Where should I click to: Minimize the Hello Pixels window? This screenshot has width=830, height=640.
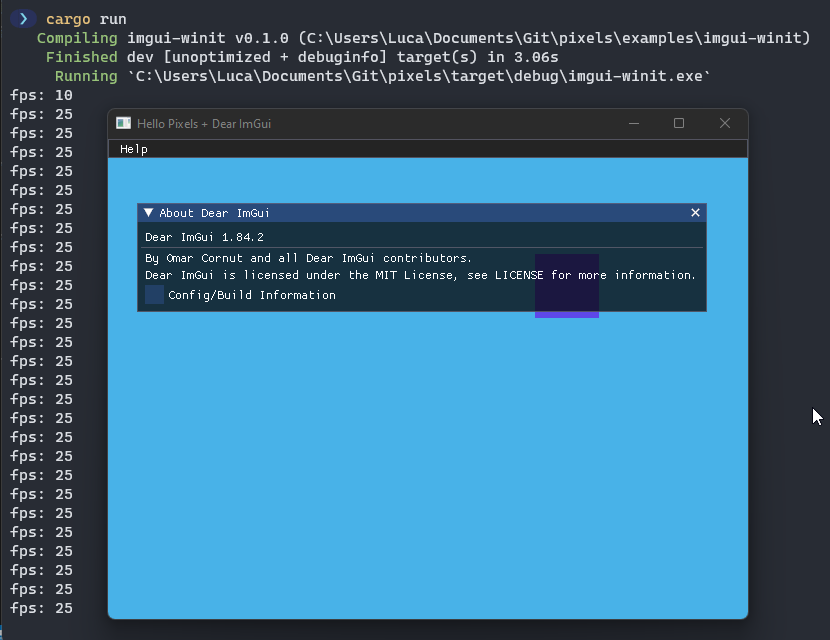(634, 122)
